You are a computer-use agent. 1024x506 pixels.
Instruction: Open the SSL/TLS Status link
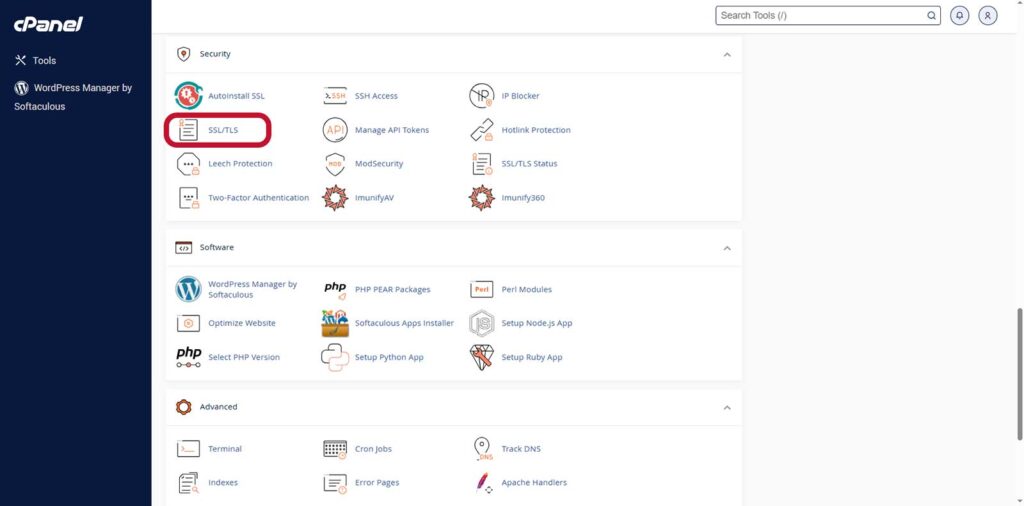coord(530,164)
